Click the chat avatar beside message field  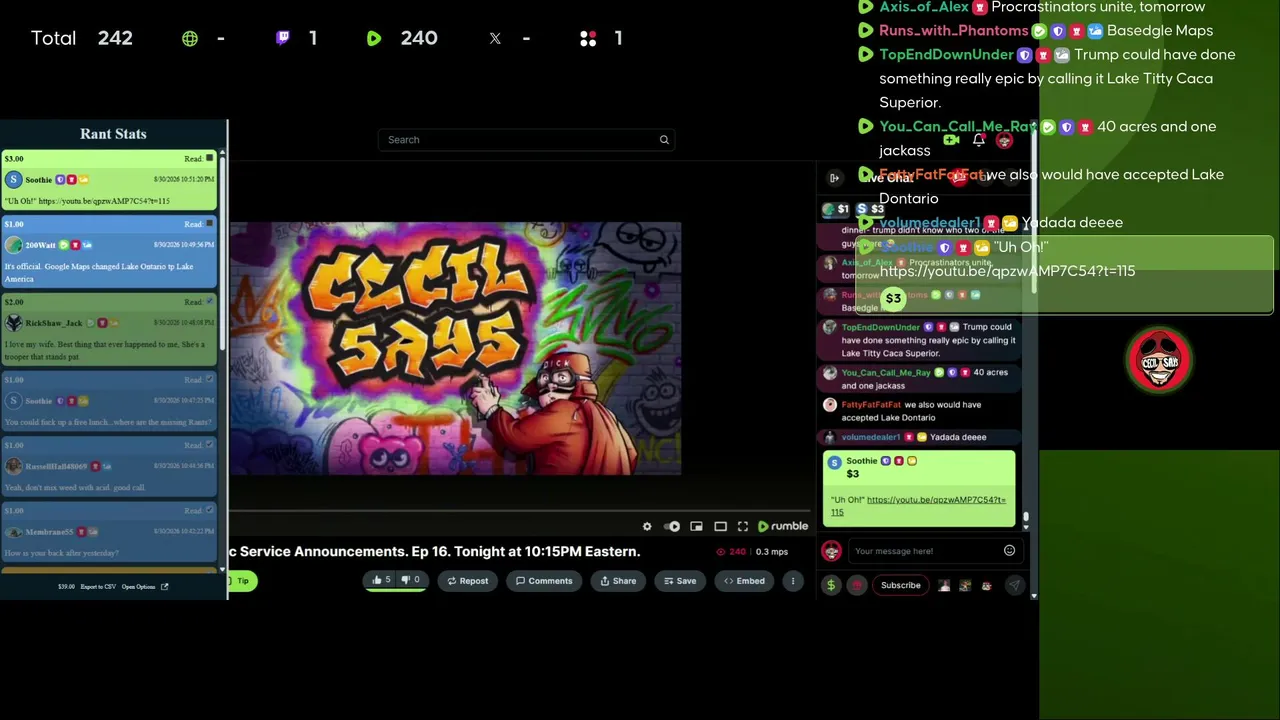(831, 551)
